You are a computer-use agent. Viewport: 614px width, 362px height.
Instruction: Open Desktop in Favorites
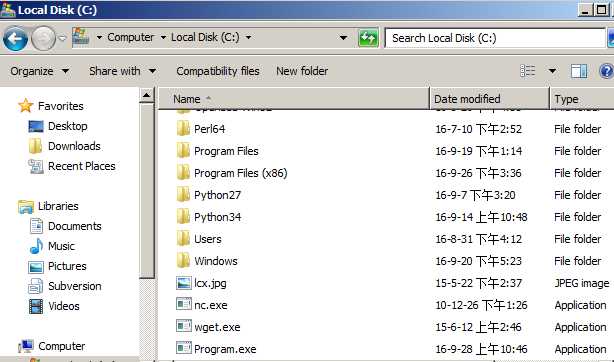tap(58, 126)
